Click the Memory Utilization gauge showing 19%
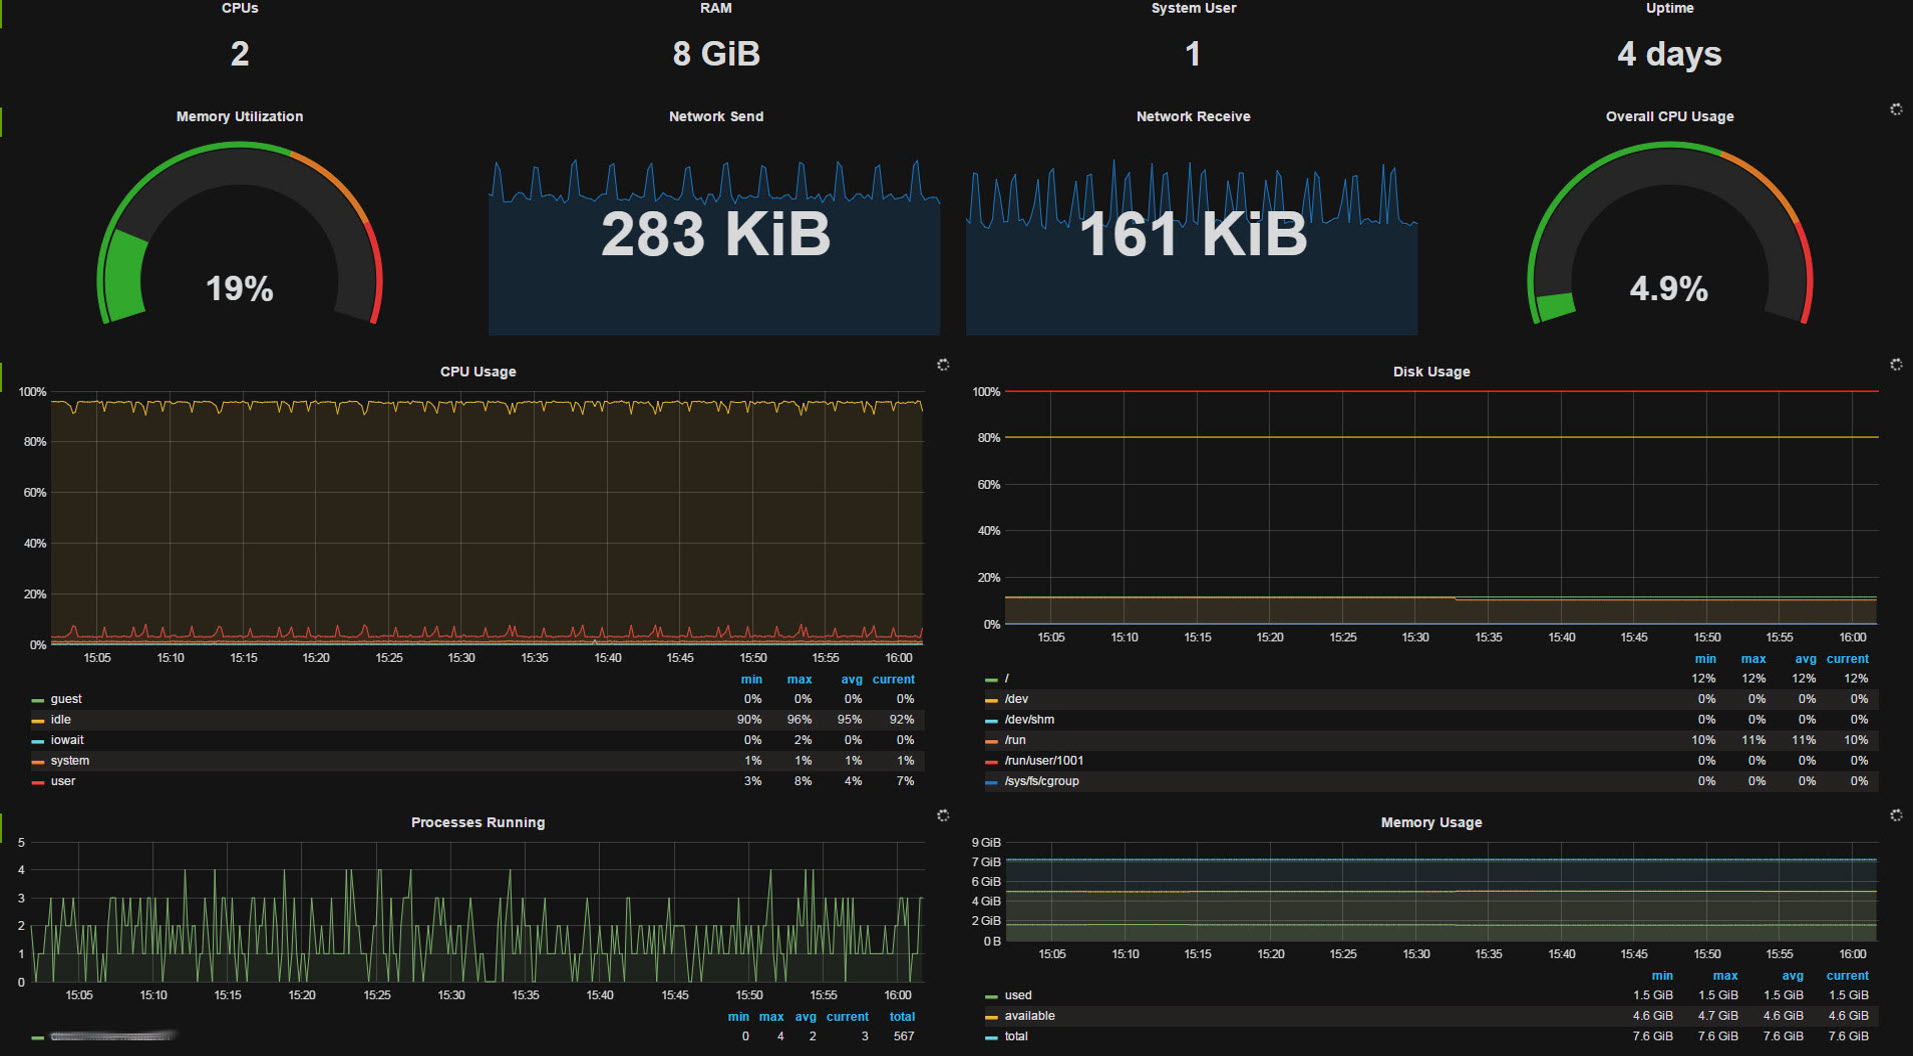This screenshot has height=1056, width=1913. (x=239, y=233)
